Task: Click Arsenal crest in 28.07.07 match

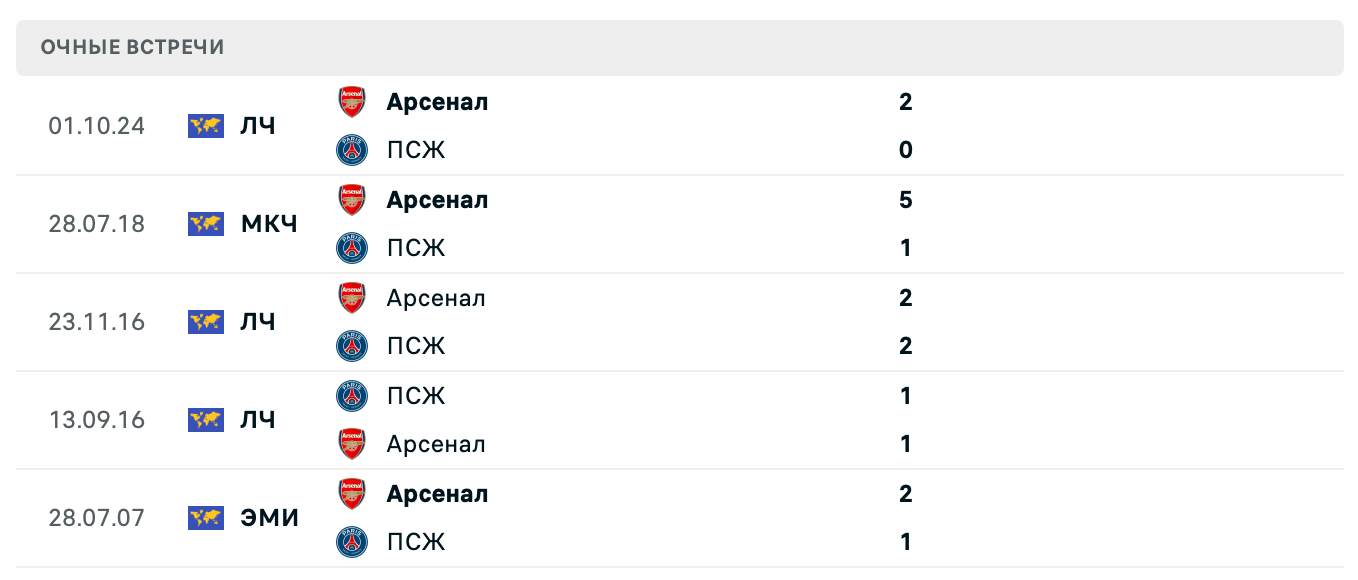Action: click(x=352, y=494)
